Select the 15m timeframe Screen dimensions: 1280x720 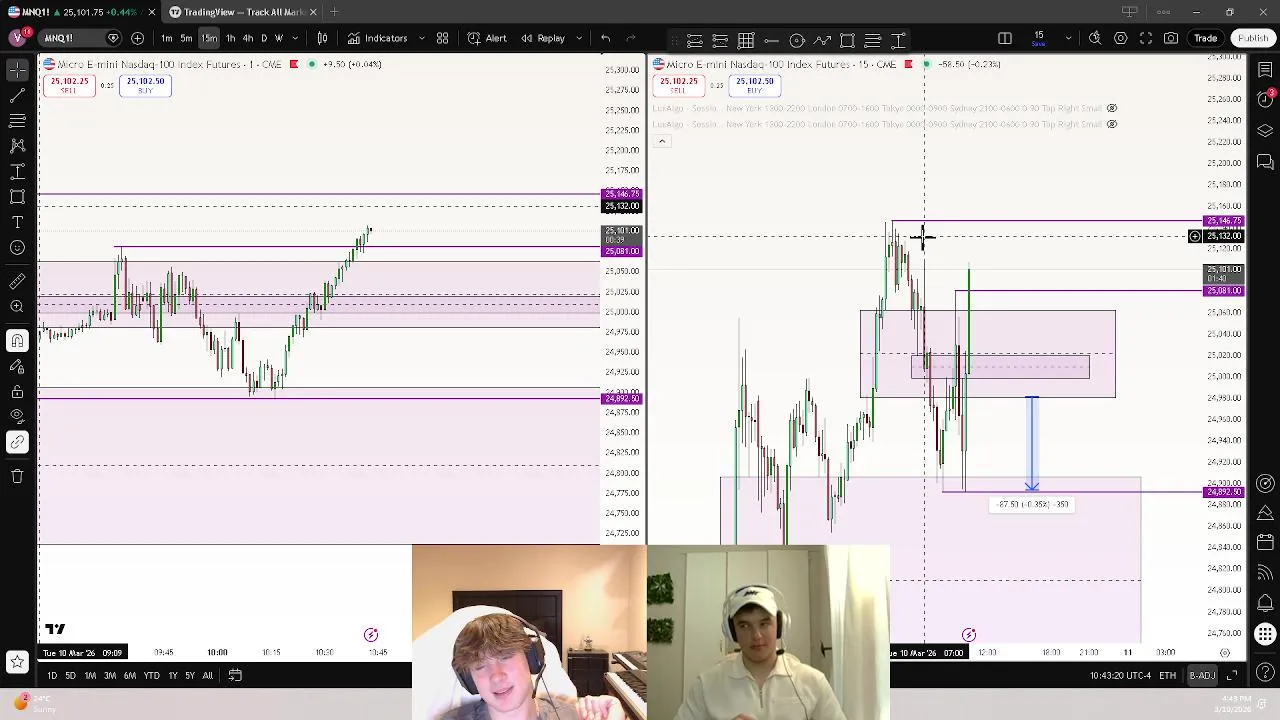click(x=209, y=38)
